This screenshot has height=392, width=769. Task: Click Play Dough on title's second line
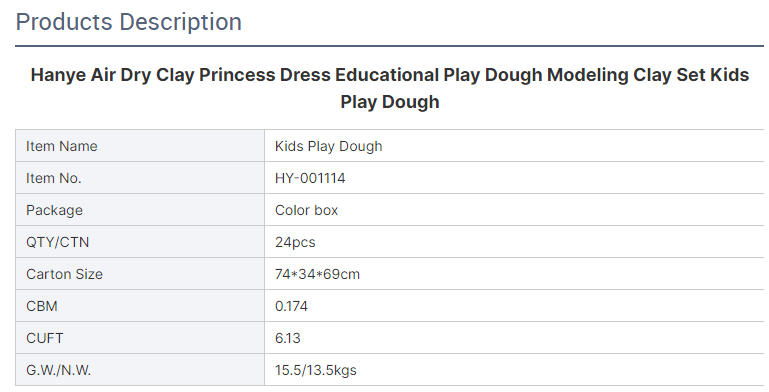tap(390, 102)
